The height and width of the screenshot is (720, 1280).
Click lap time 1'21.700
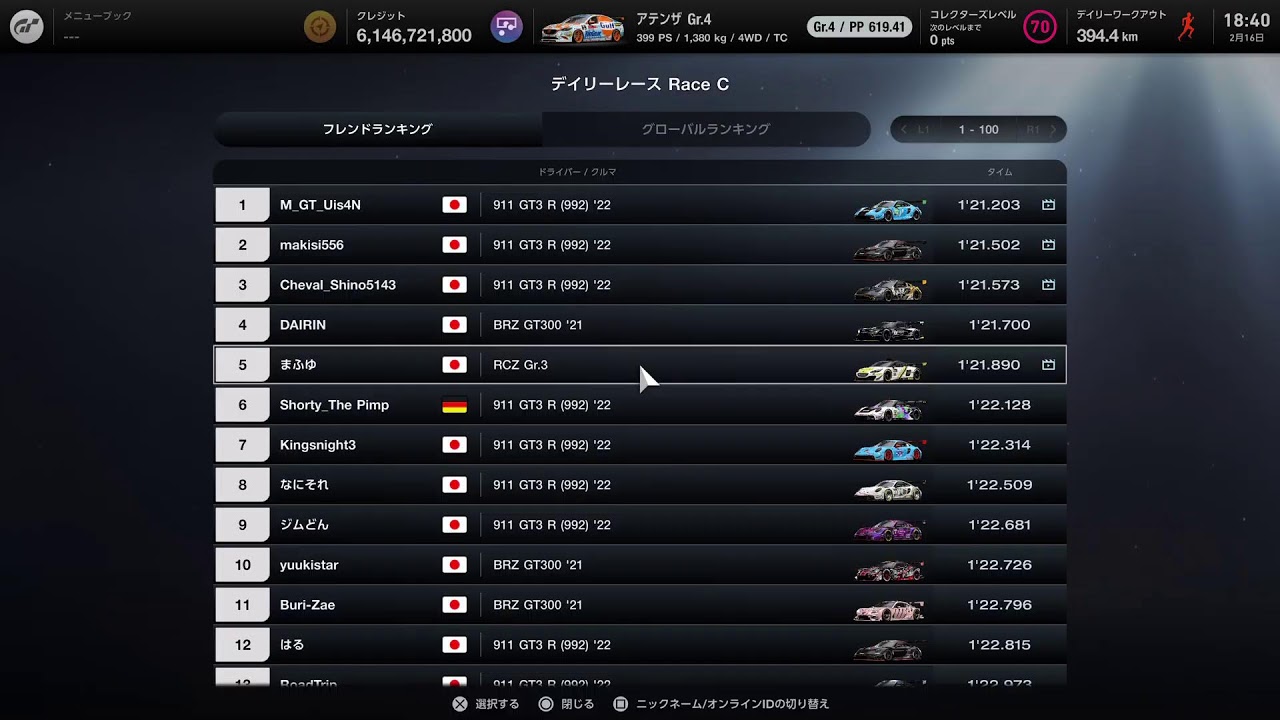click(999, 325)
